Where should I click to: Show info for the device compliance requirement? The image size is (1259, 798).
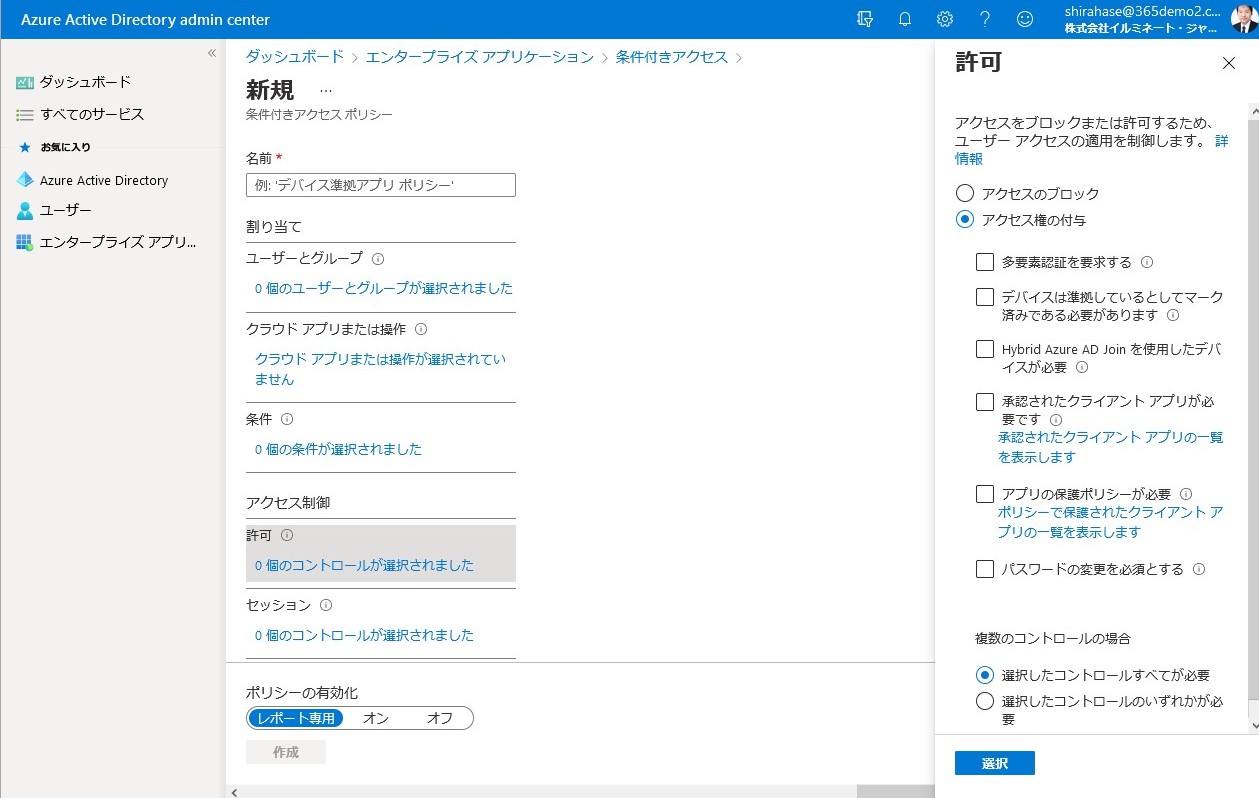[1173, 316]
